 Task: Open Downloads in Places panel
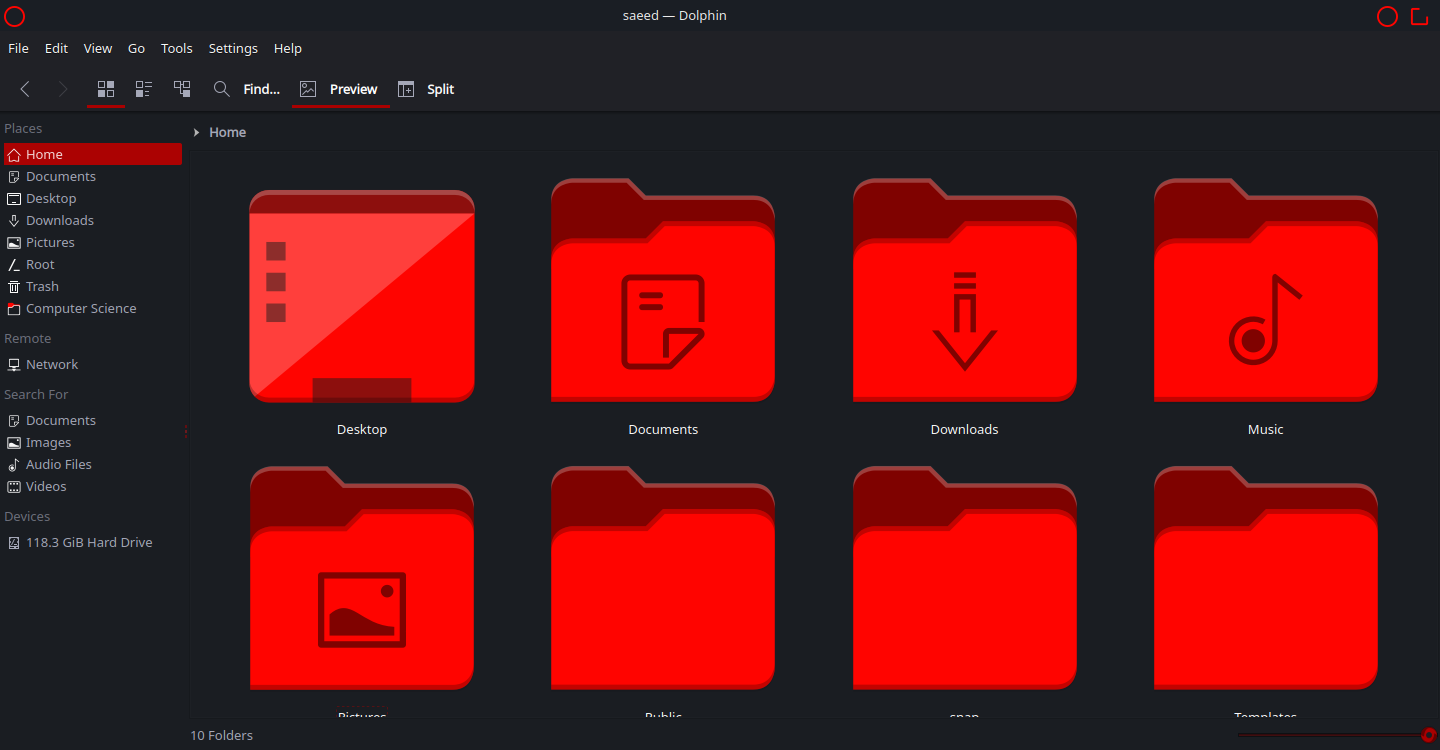click(x=93, y=220)
